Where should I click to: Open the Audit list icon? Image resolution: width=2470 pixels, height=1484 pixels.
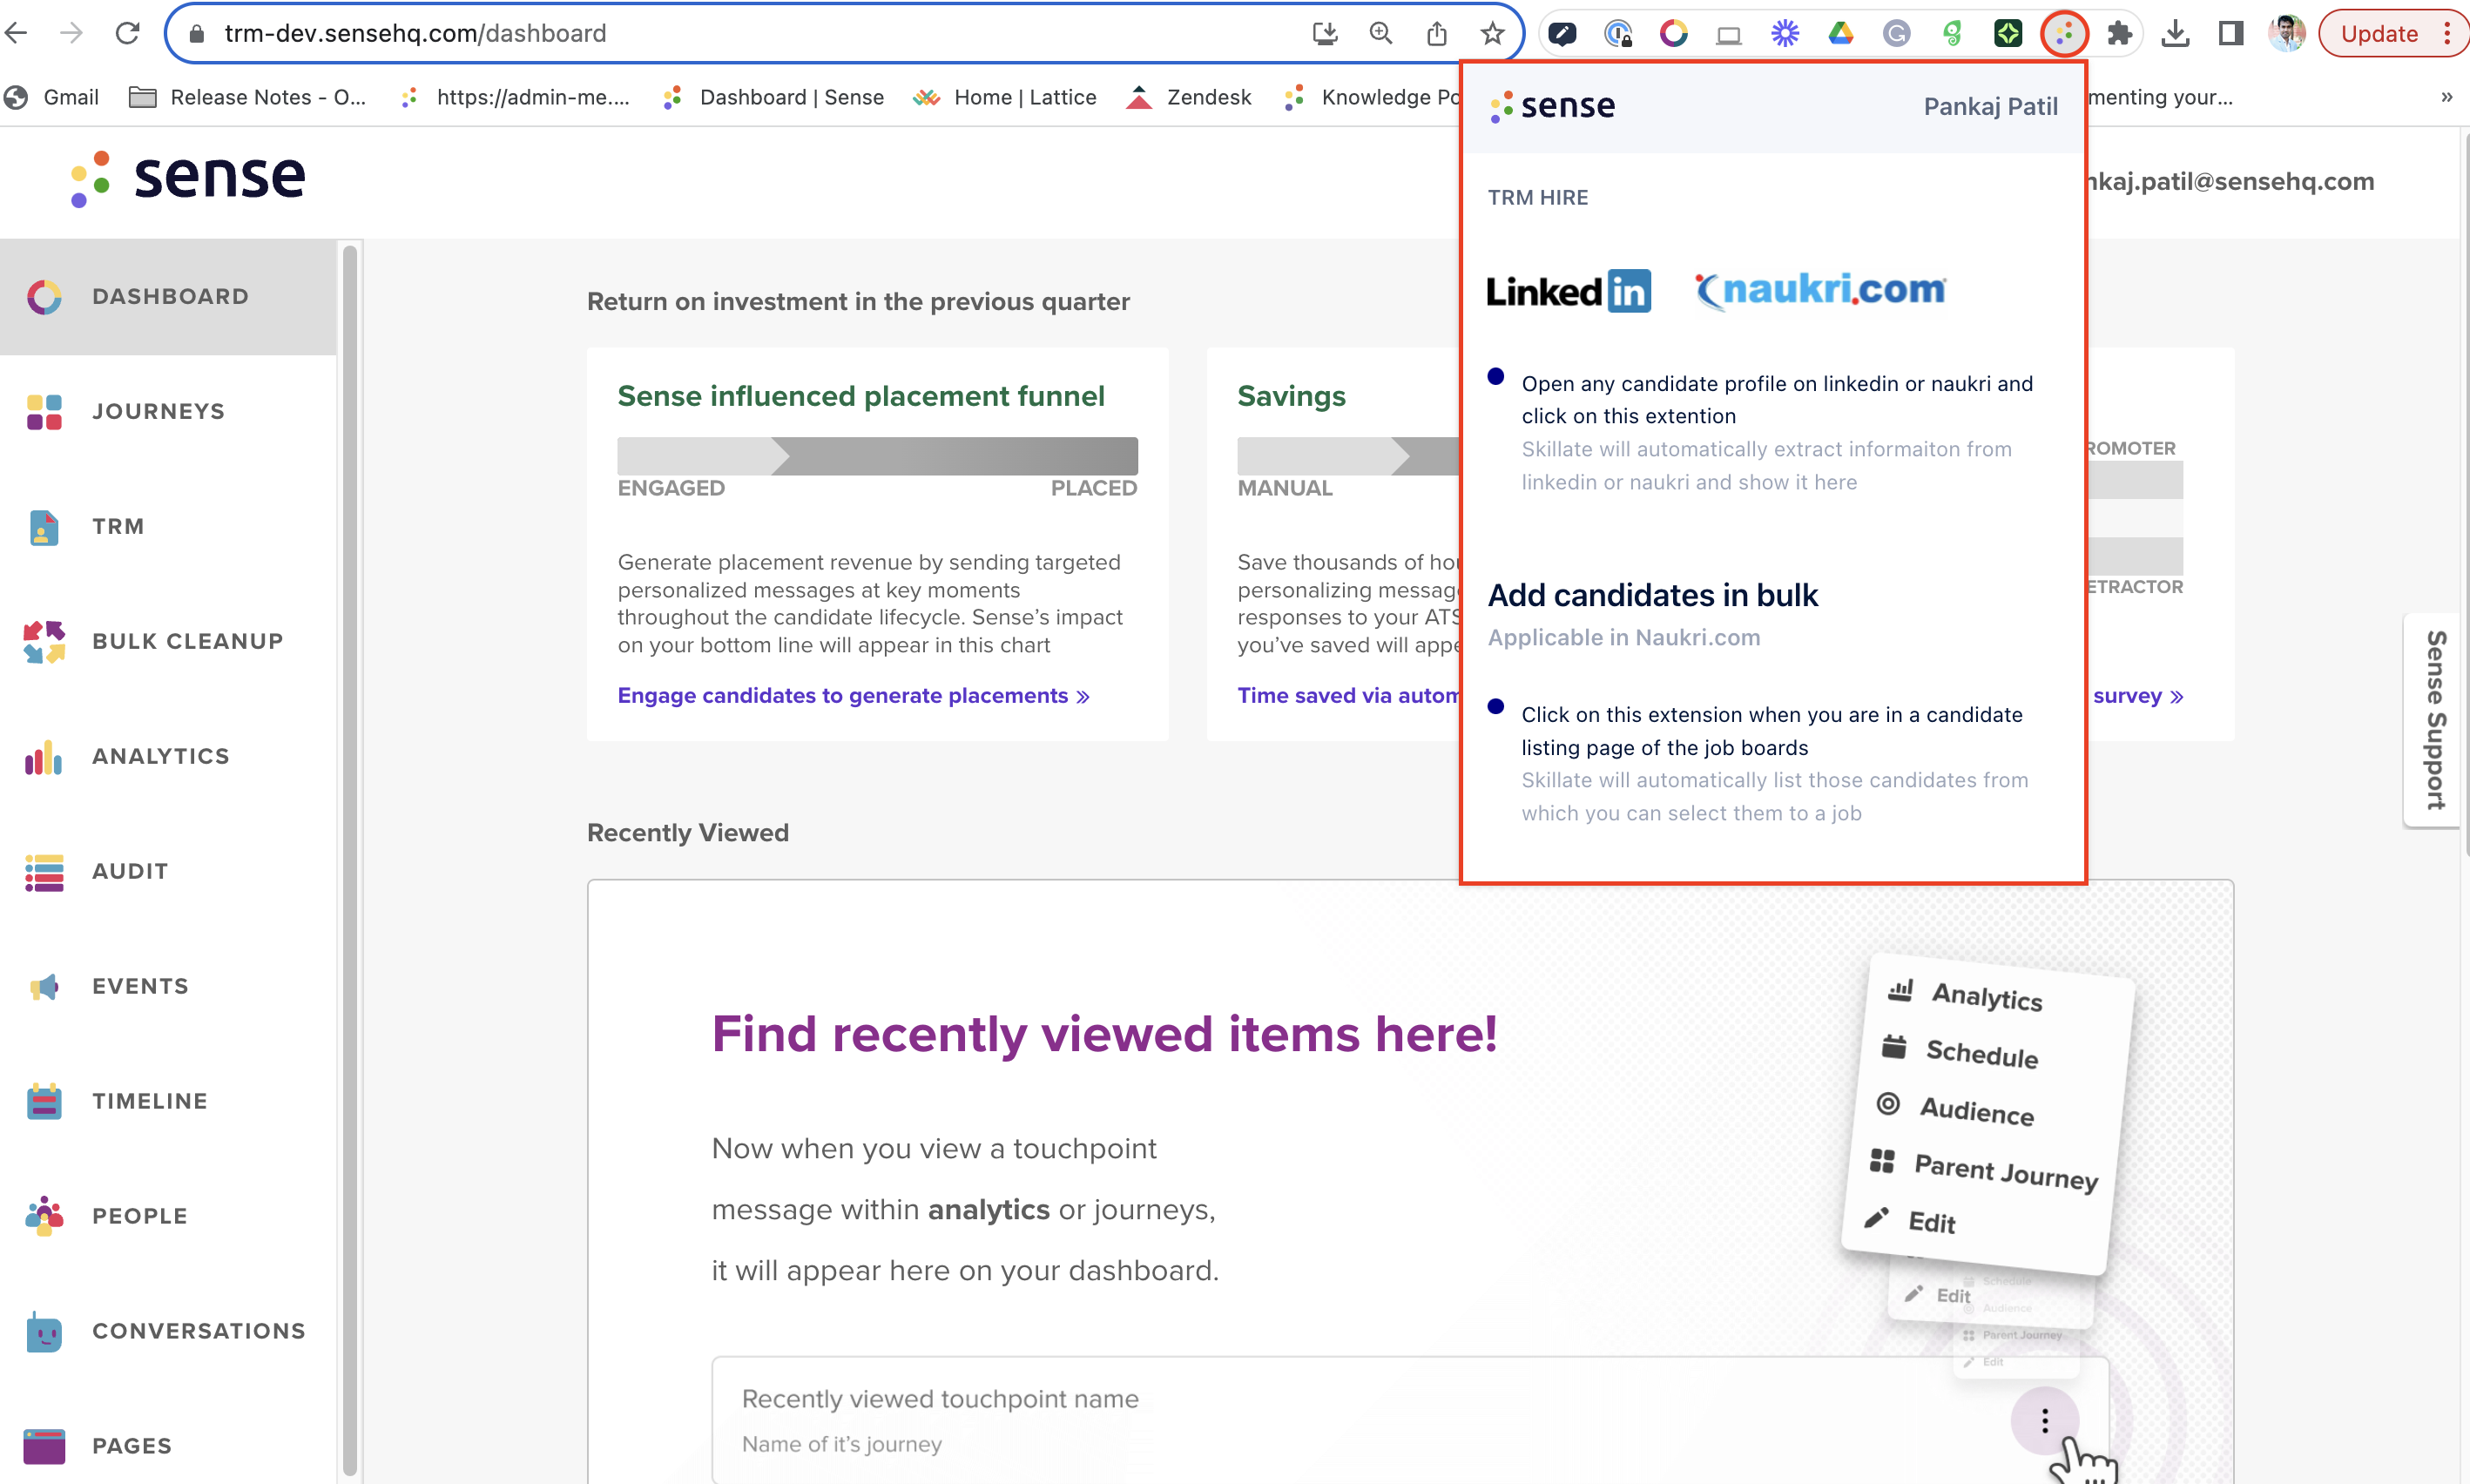tap(44, 872)
